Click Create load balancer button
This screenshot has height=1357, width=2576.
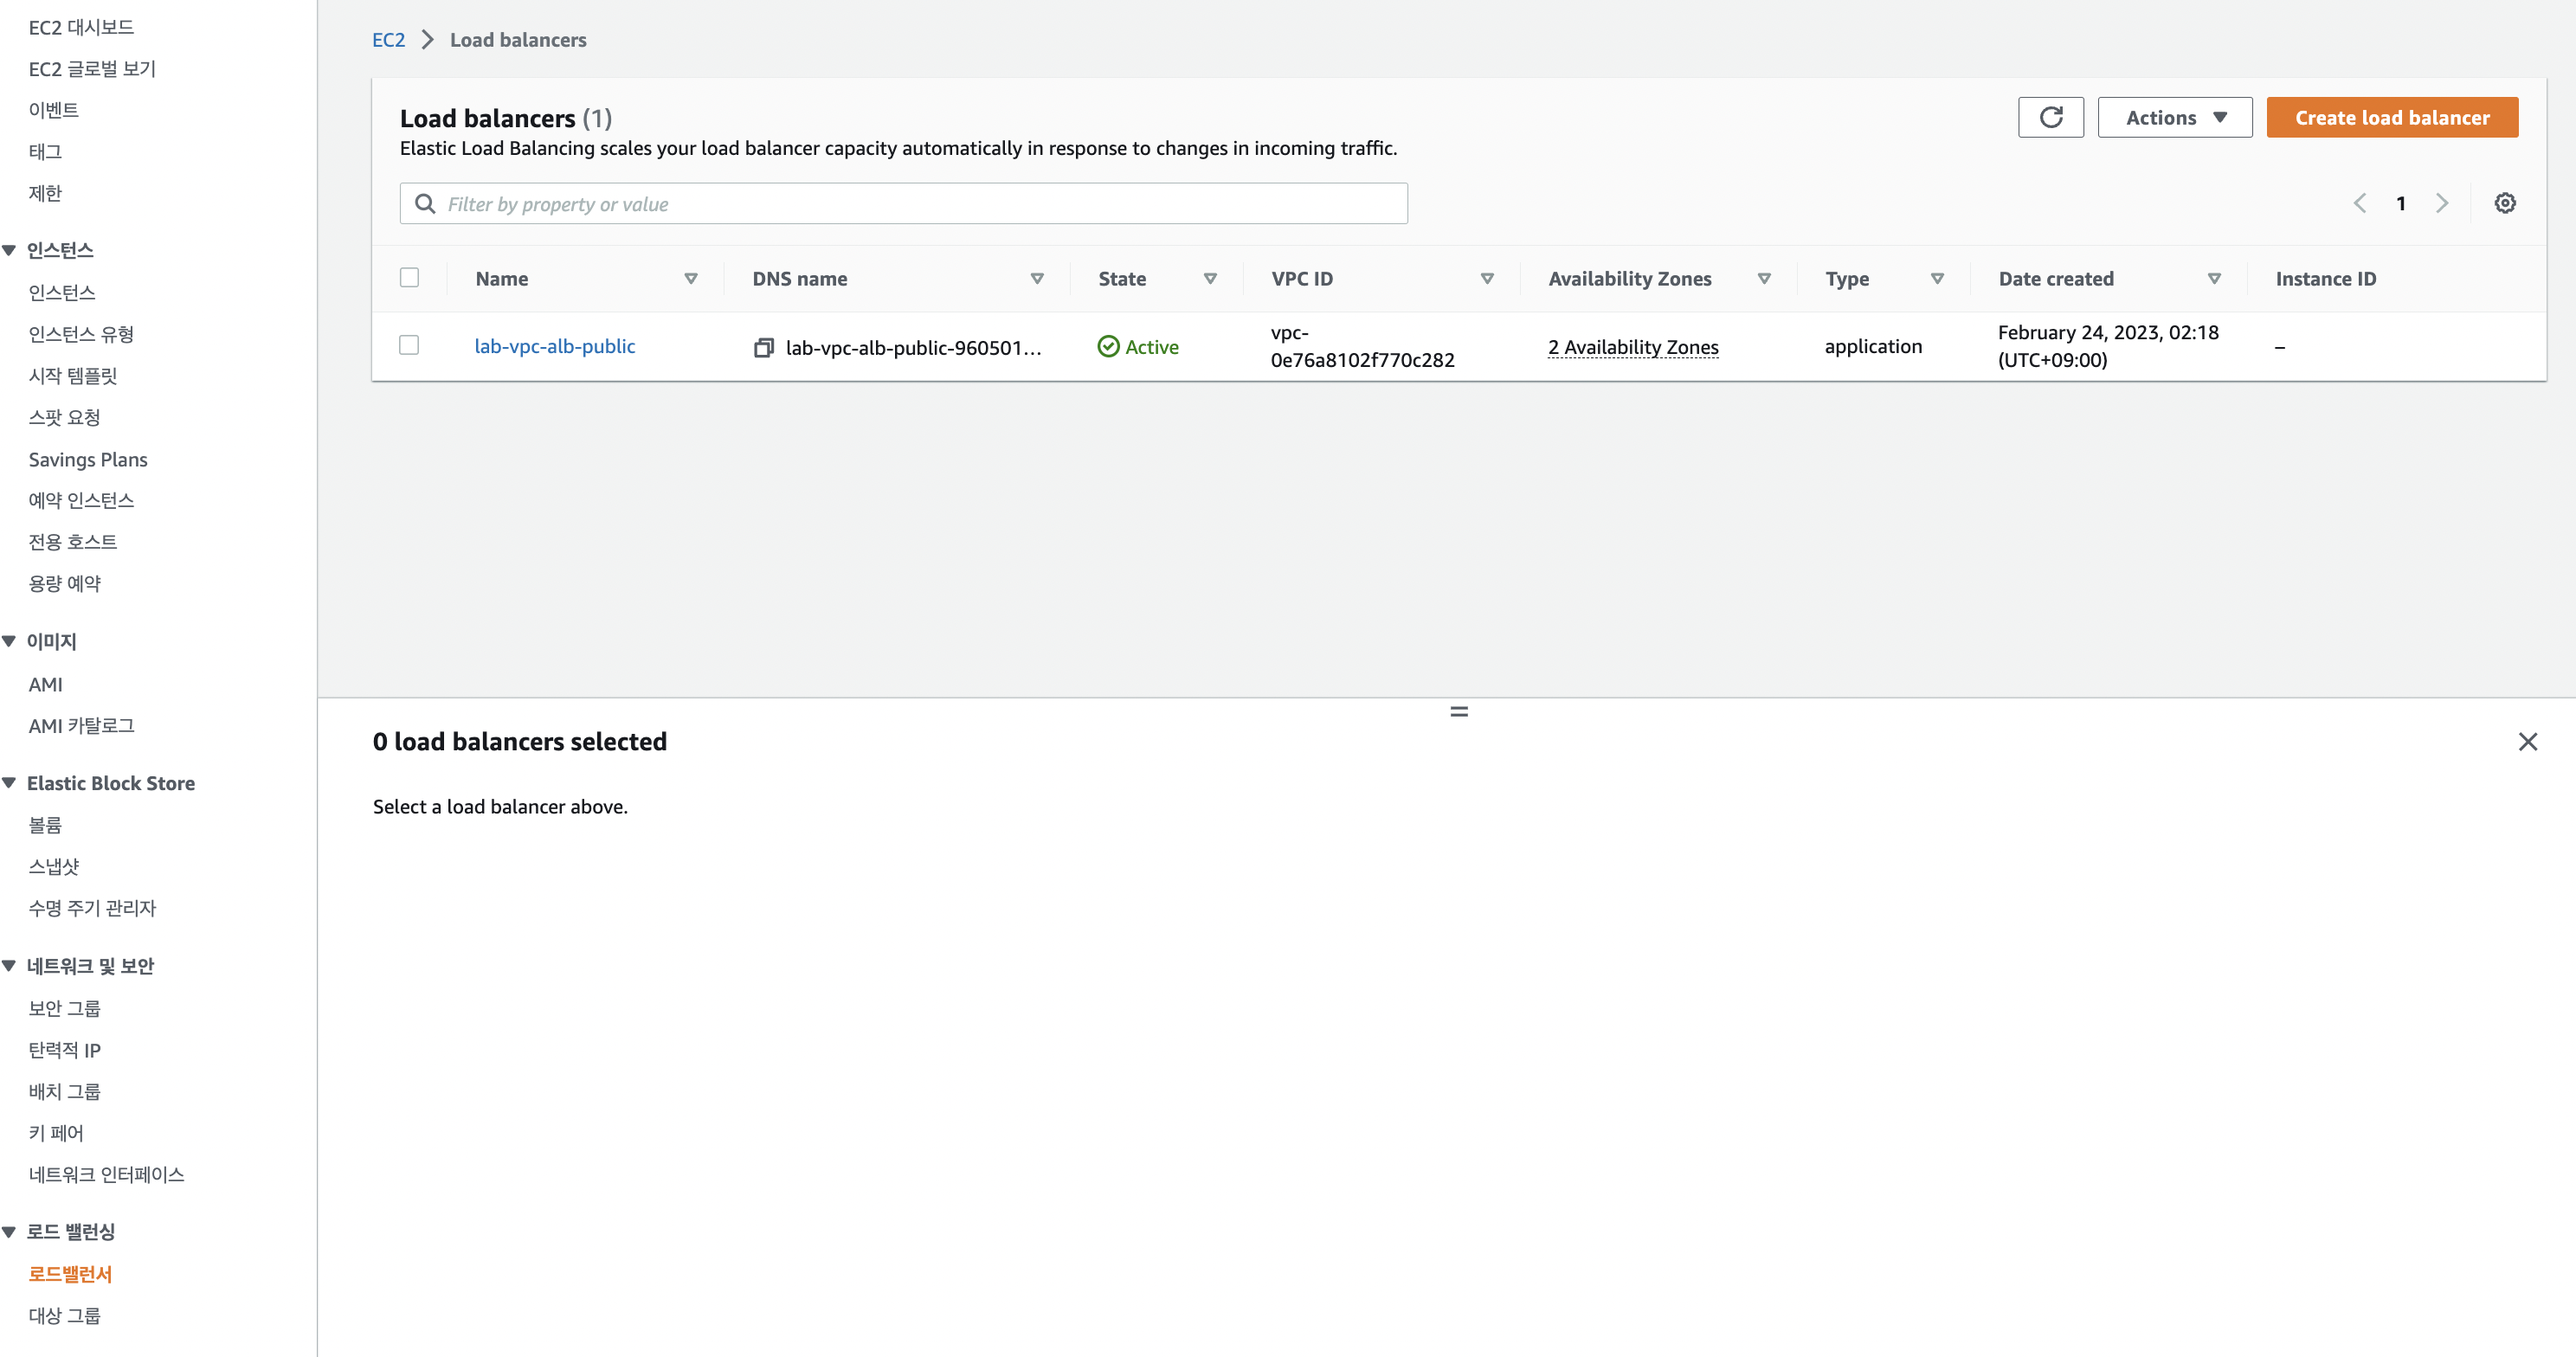[x=2391, y=117]
